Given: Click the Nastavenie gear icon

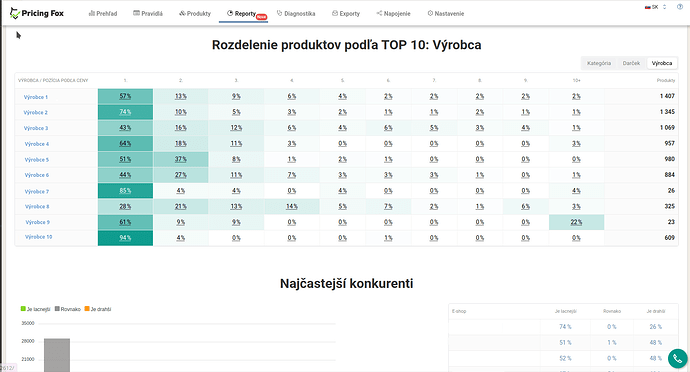Looking at the screenshot, I should click(x=430, y=14).
